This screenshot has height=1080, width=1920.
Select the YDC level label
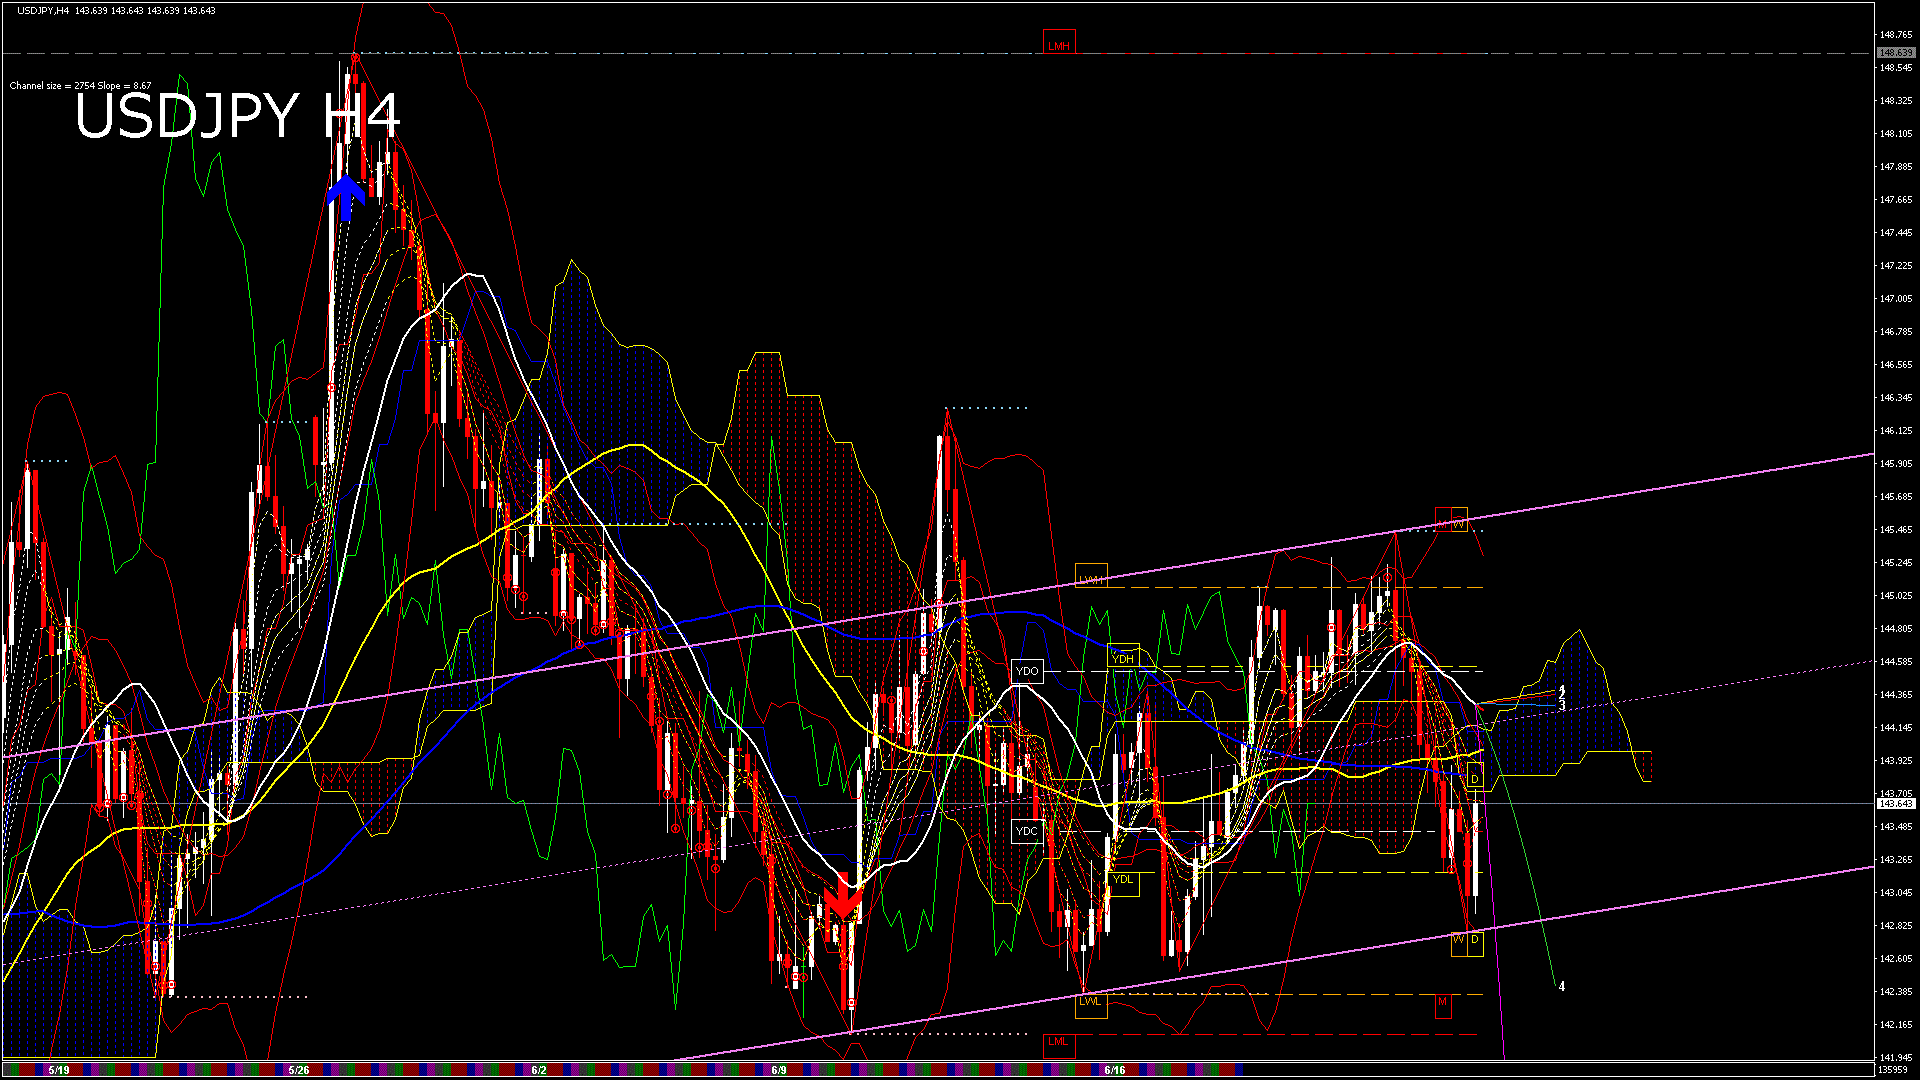[x=1027, y=831]
